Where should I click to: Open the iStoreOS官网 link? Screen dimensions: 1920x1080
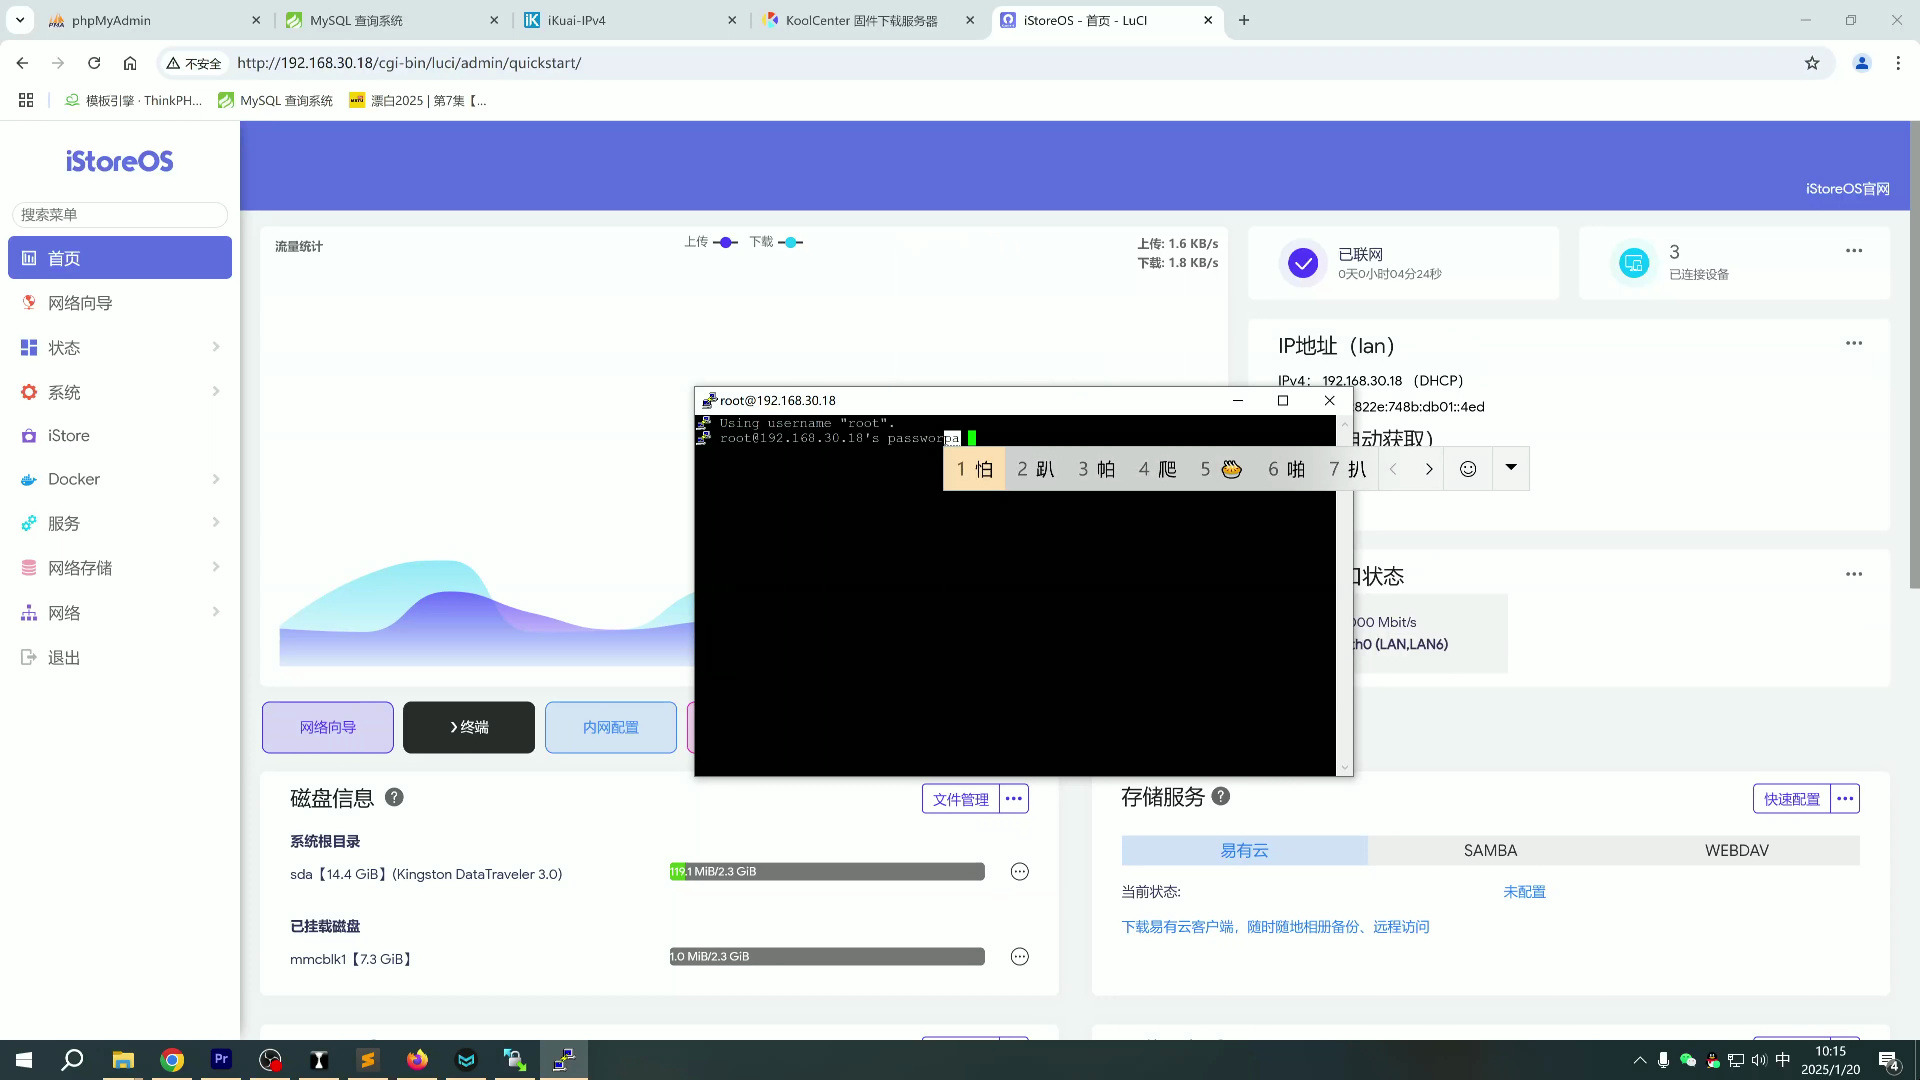click(x=1847, y=188)
